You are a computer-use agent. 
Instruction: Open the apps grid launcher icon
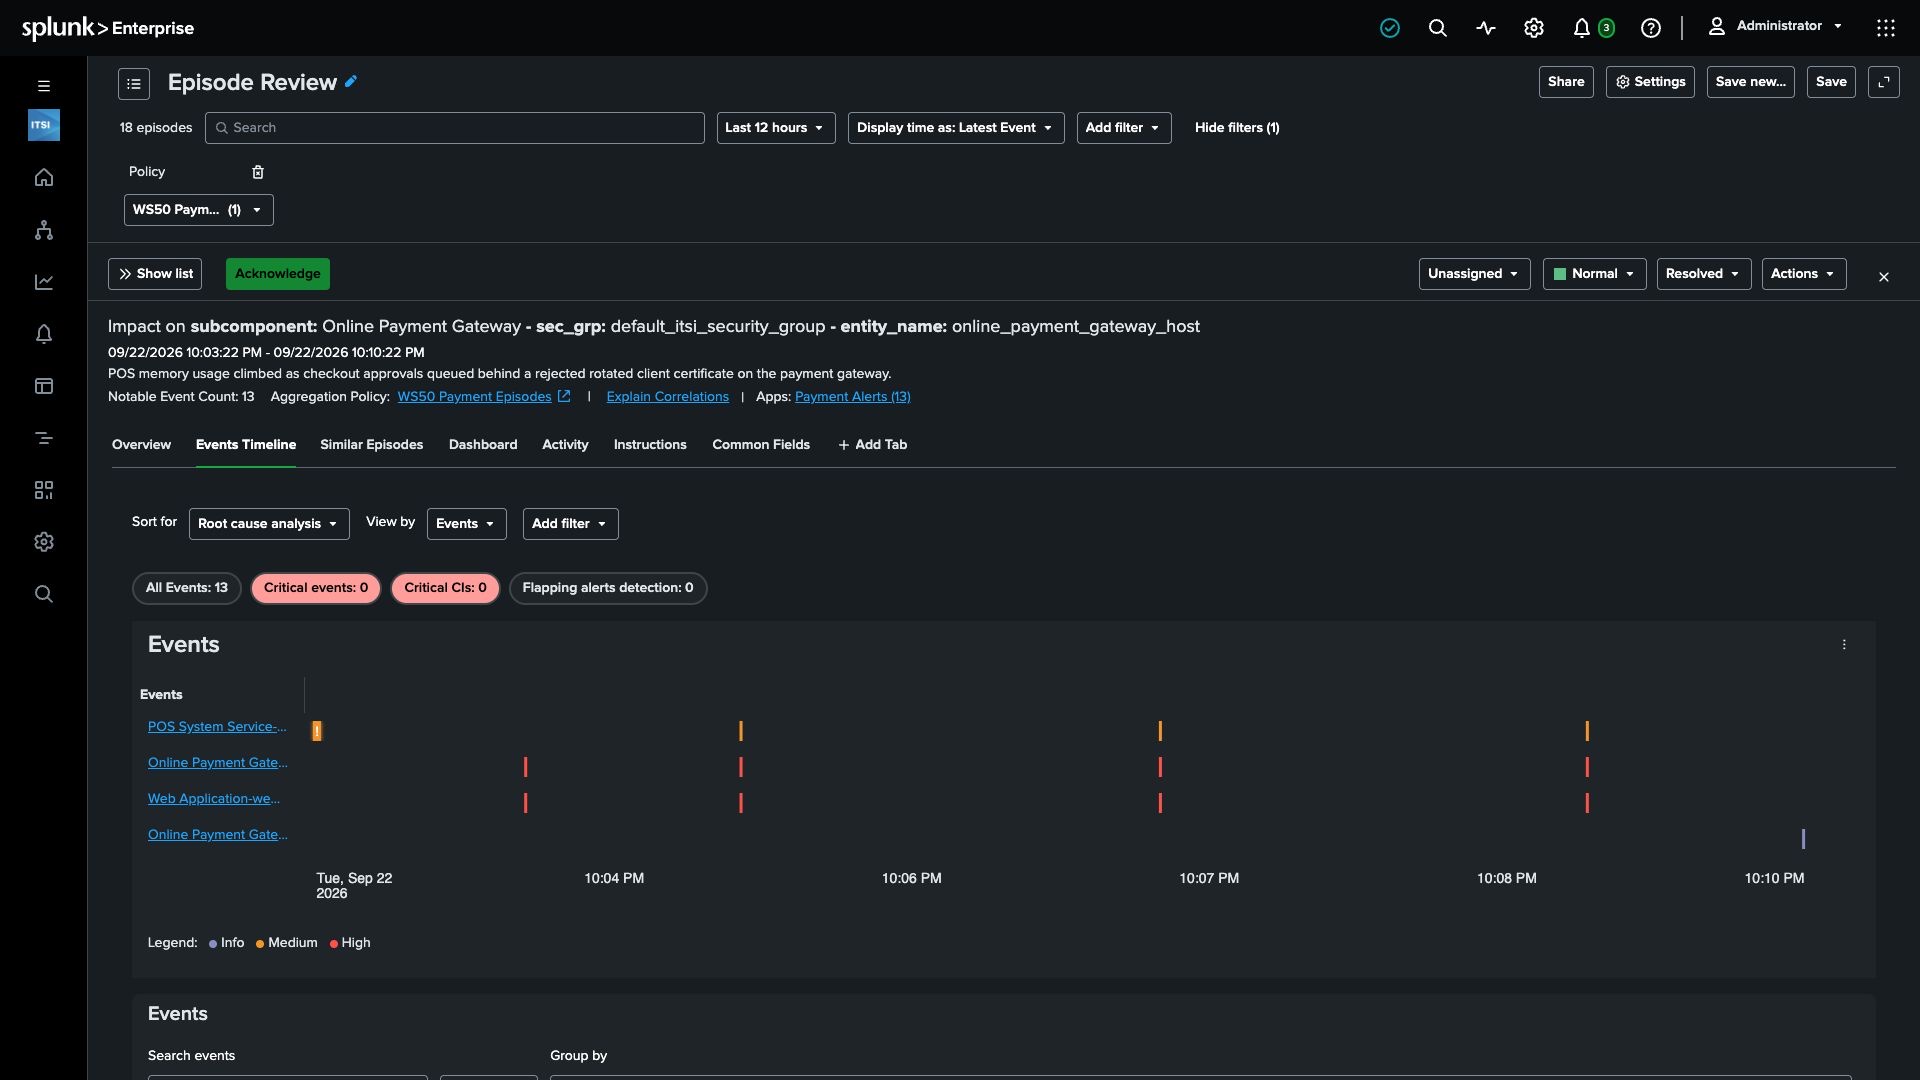[x=1886, y=28]
